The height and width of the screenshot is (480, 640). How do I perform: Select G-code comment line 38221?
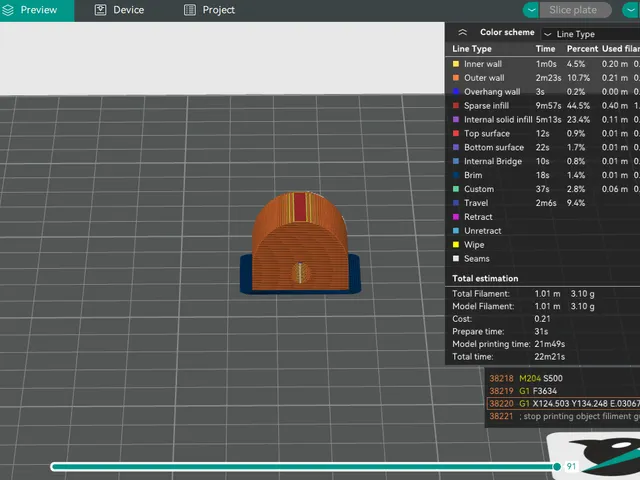pos(564,416)
